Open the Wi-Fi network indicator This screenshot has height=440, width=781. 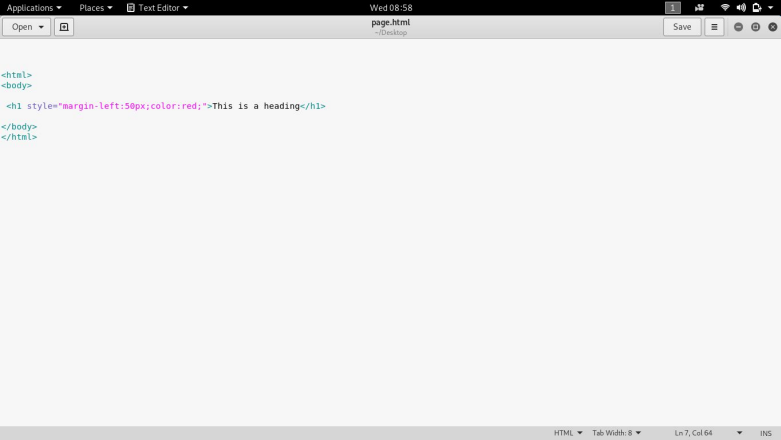coord(725,7)
